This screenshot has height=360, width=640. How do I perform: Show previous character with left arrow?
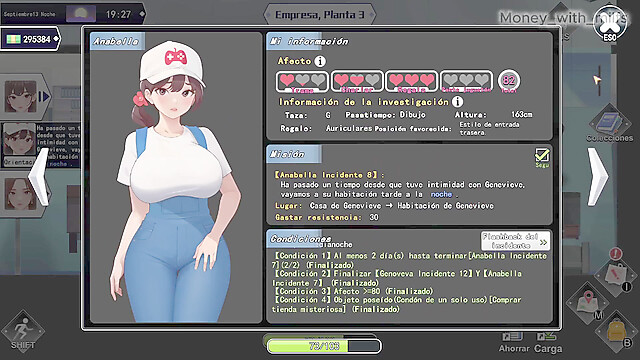pos(39,176)
